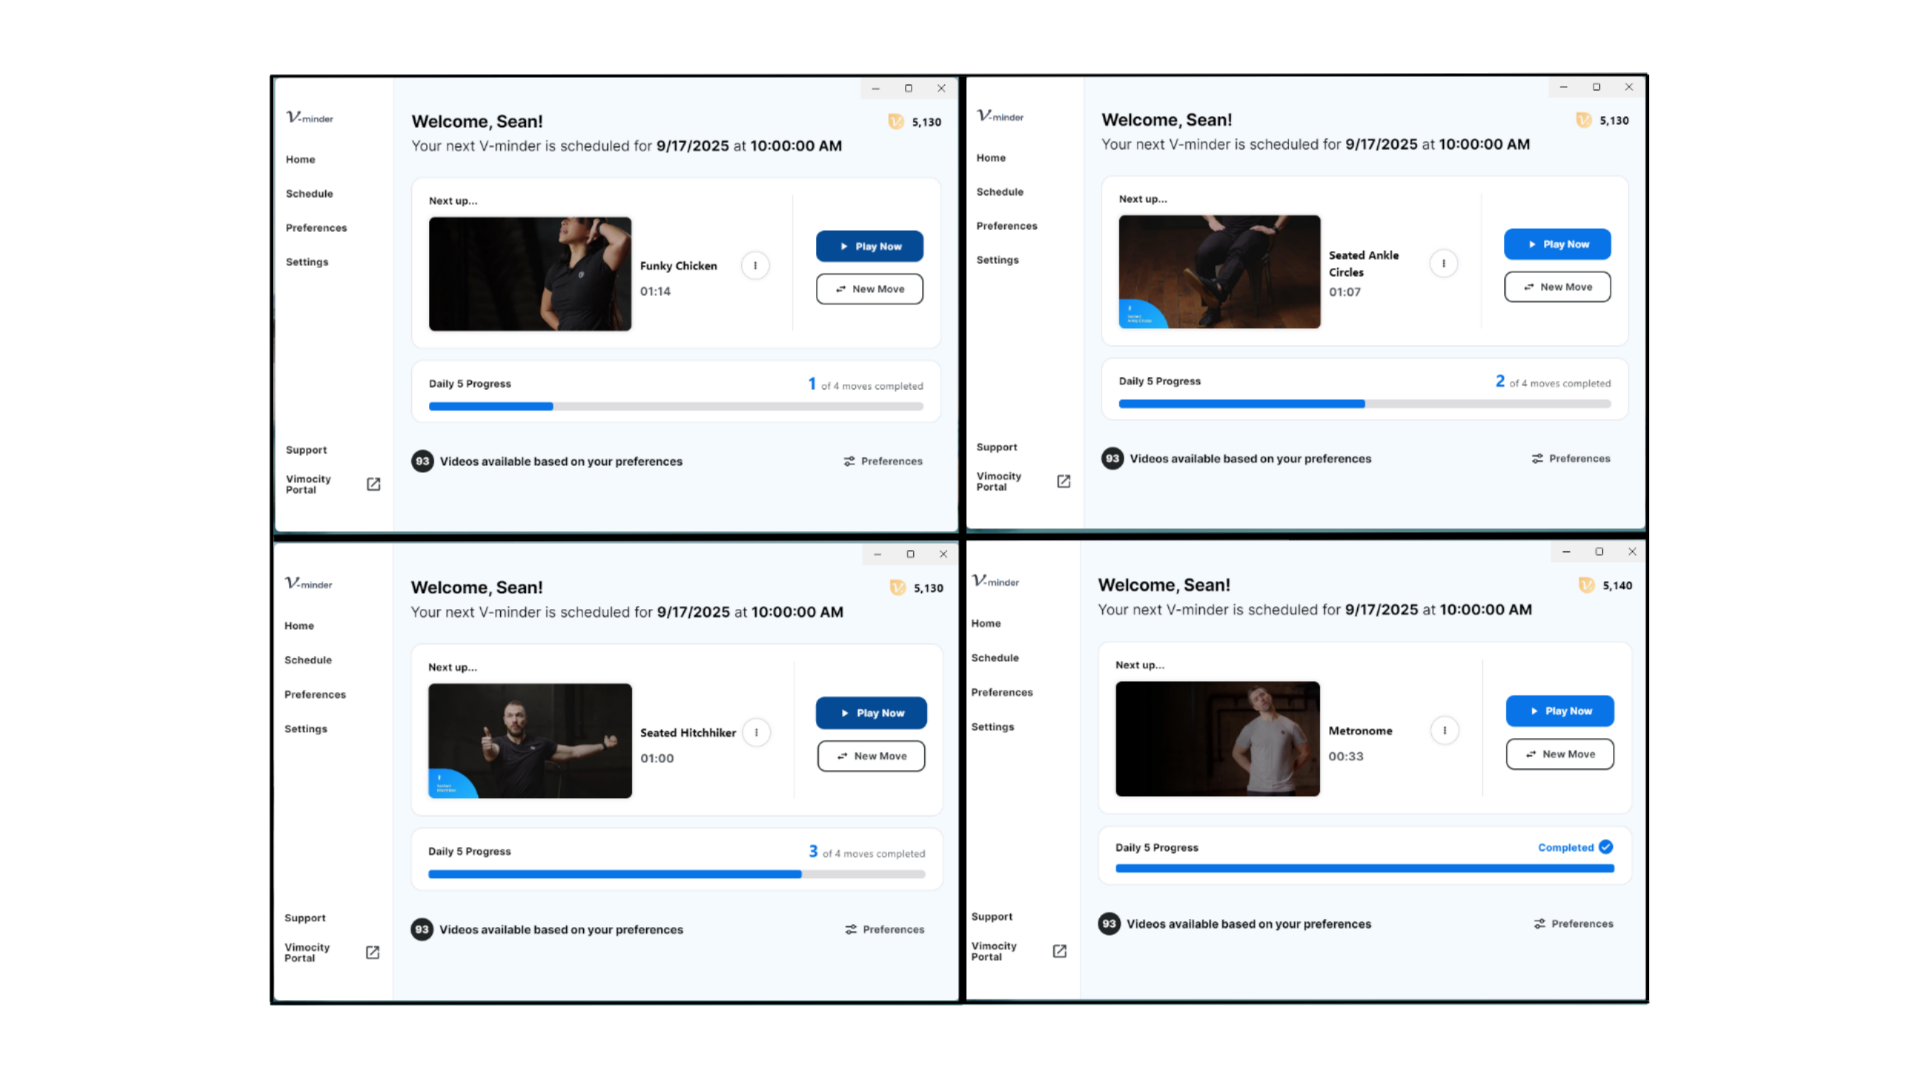Image resolution: width=1920 pixels, height=1080 pixels.
Task: Click the V-minder logo
Action: pyautogui.click(x=308, y=117)
